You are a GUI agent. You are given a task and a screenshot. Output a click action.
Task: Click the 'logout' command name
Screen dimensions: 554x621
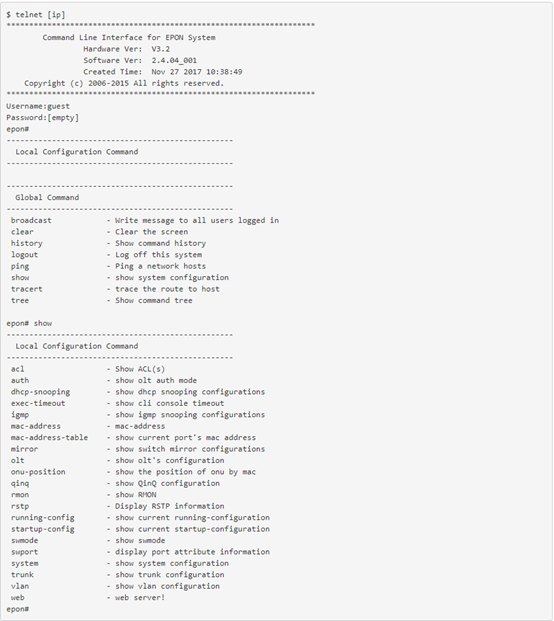click(x=24, y=255)
